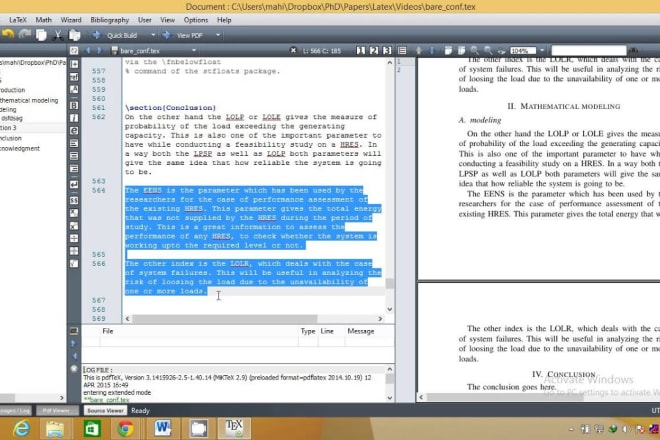660x440 pixels.
Task: Run View PDF with blue arrow
Action: click(x=167, y=35)
